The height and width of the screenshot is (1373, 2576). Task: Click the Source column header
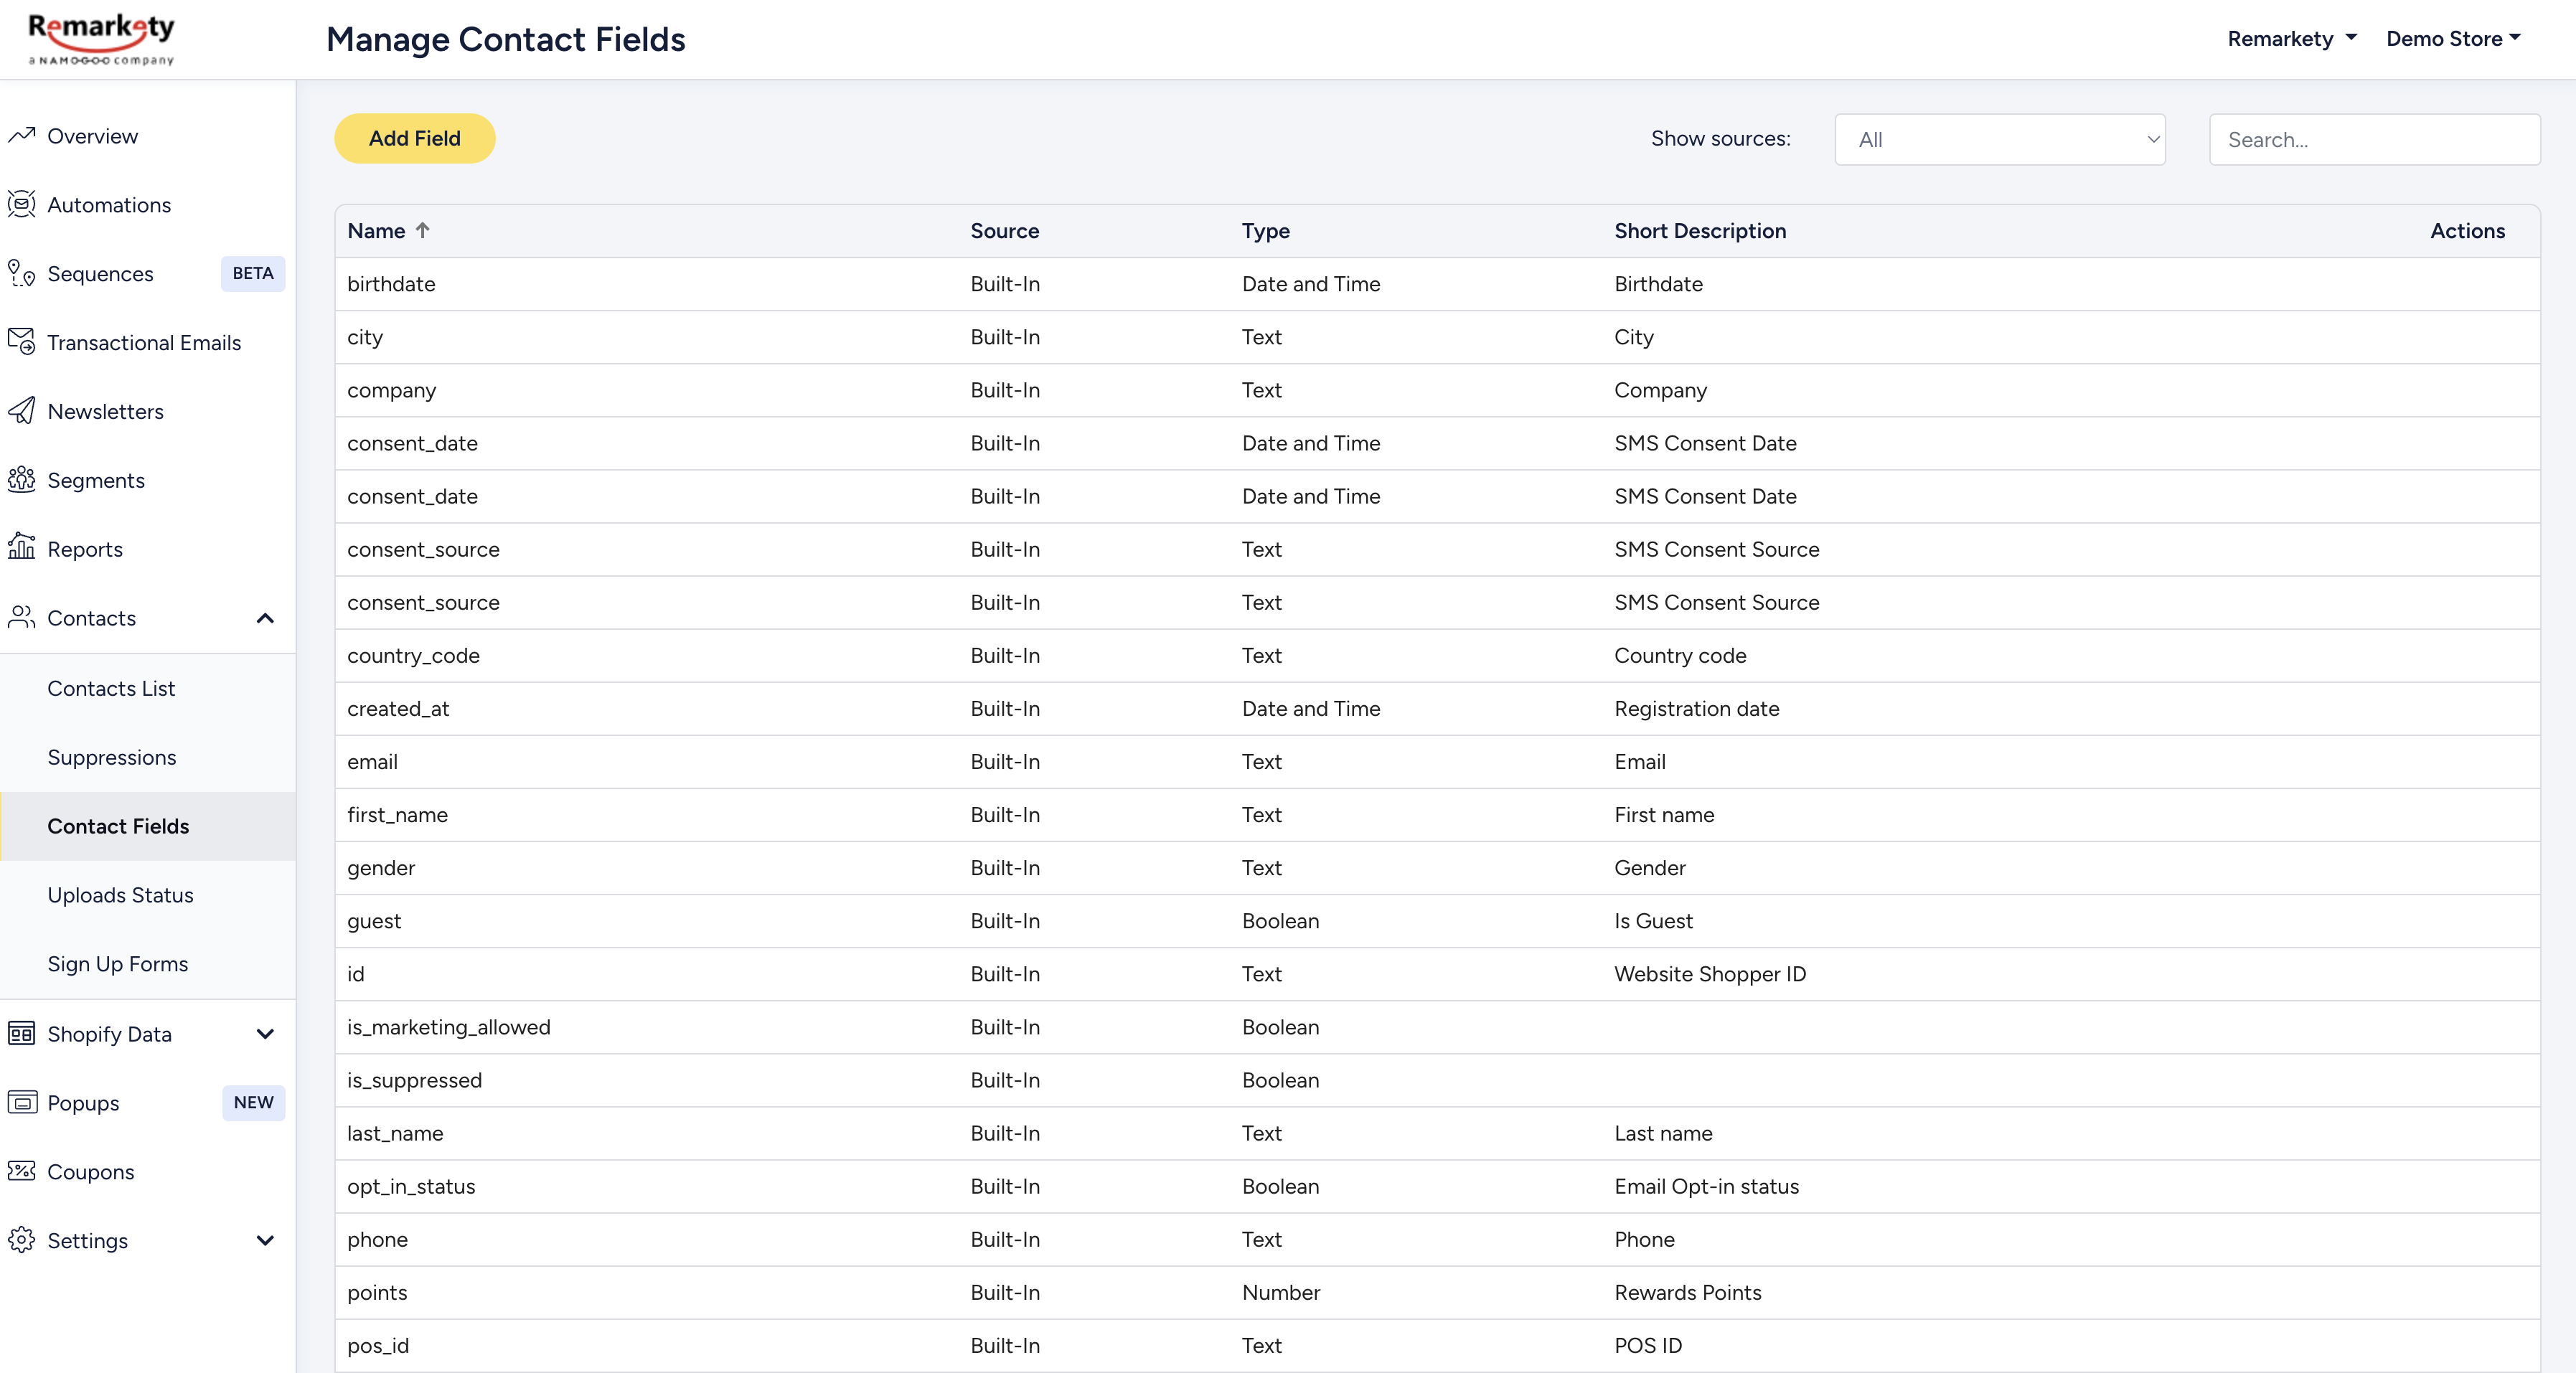tap(1004, 231)
